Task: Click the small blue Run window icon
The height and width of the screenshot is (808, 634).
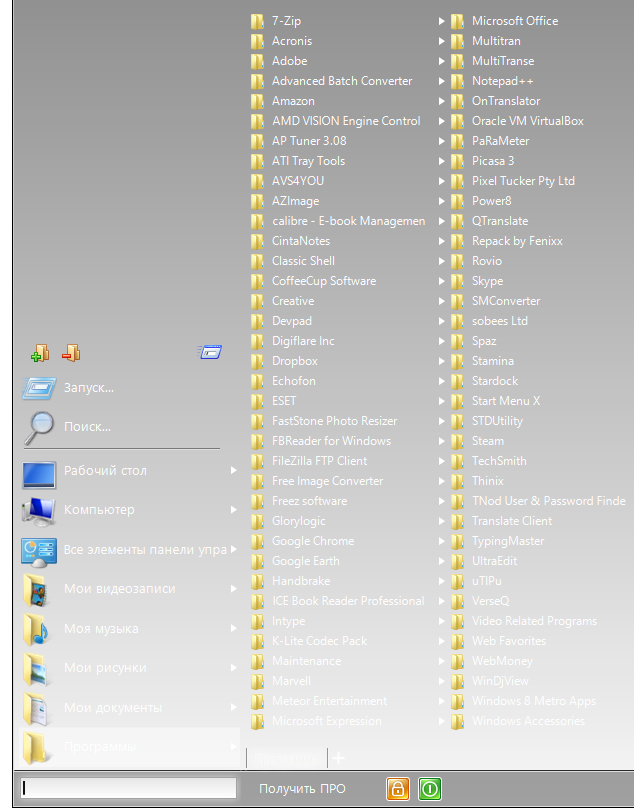Action: (210, 352)
